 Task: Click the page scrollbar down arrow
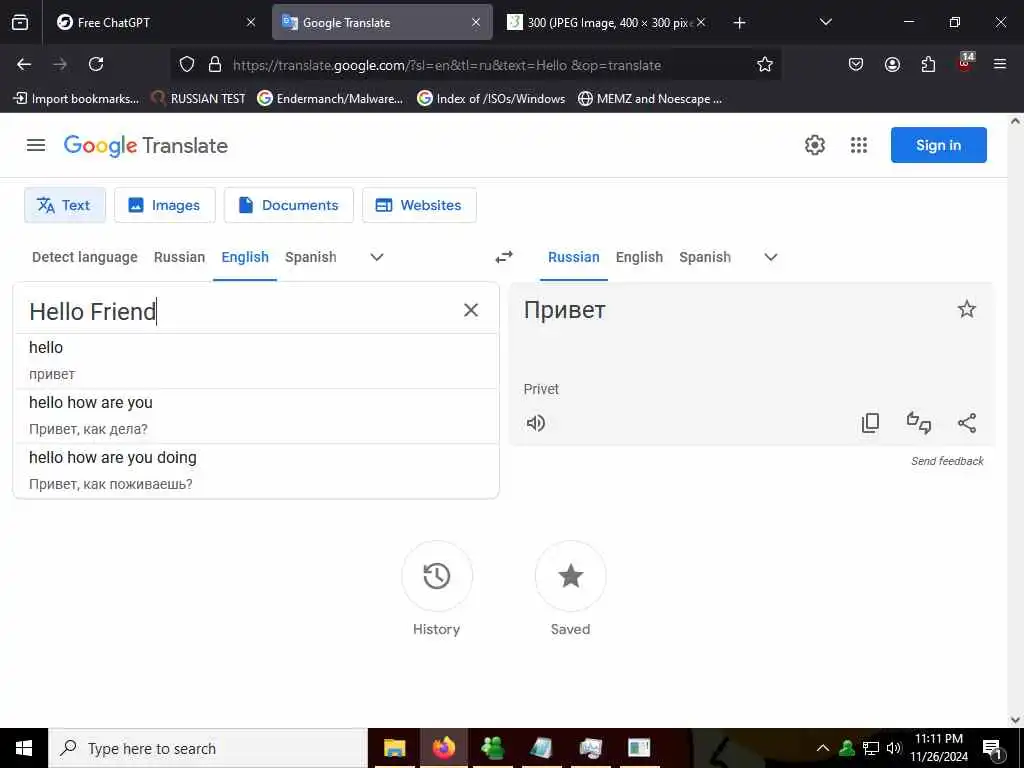click(x=1015, y=720)
